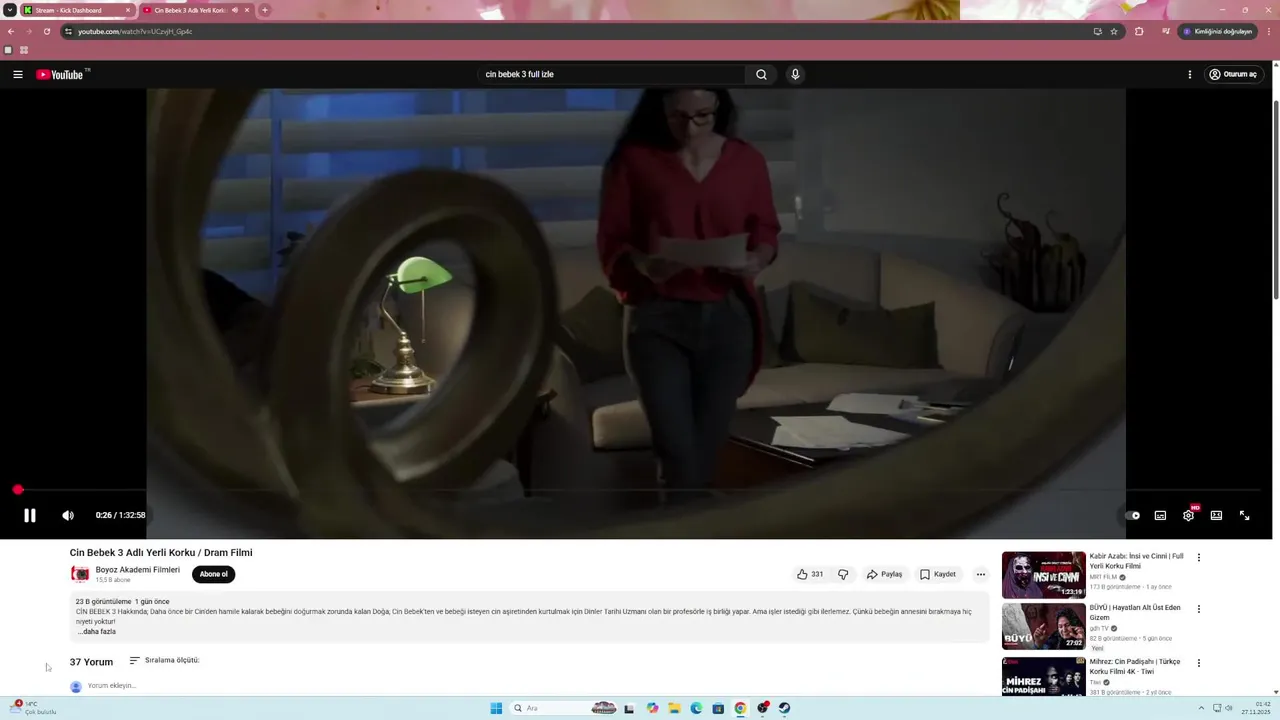This screenshot has height=720, width=1280.
Task: Click the apps grid icon in bookmarks bar
Action: click(x=24, y=50)
